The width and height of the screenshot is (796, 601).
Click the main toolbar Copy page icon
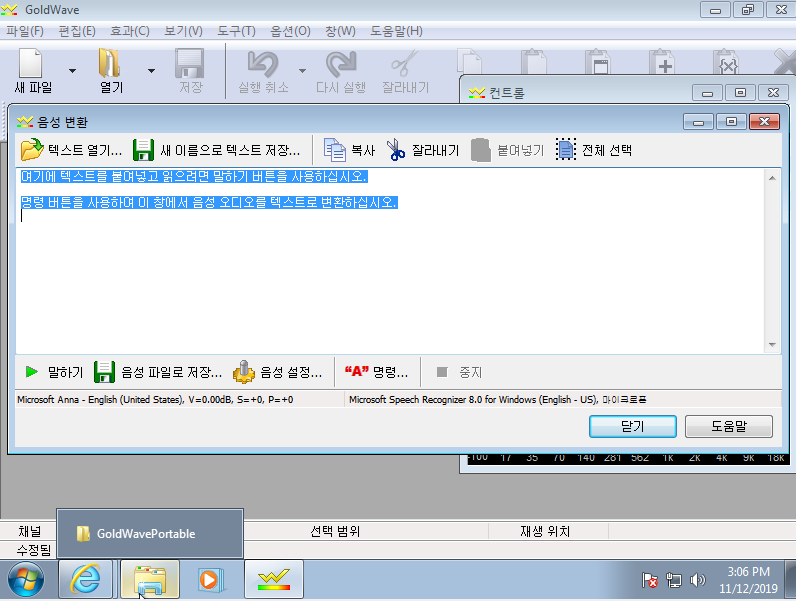(470, 62)
